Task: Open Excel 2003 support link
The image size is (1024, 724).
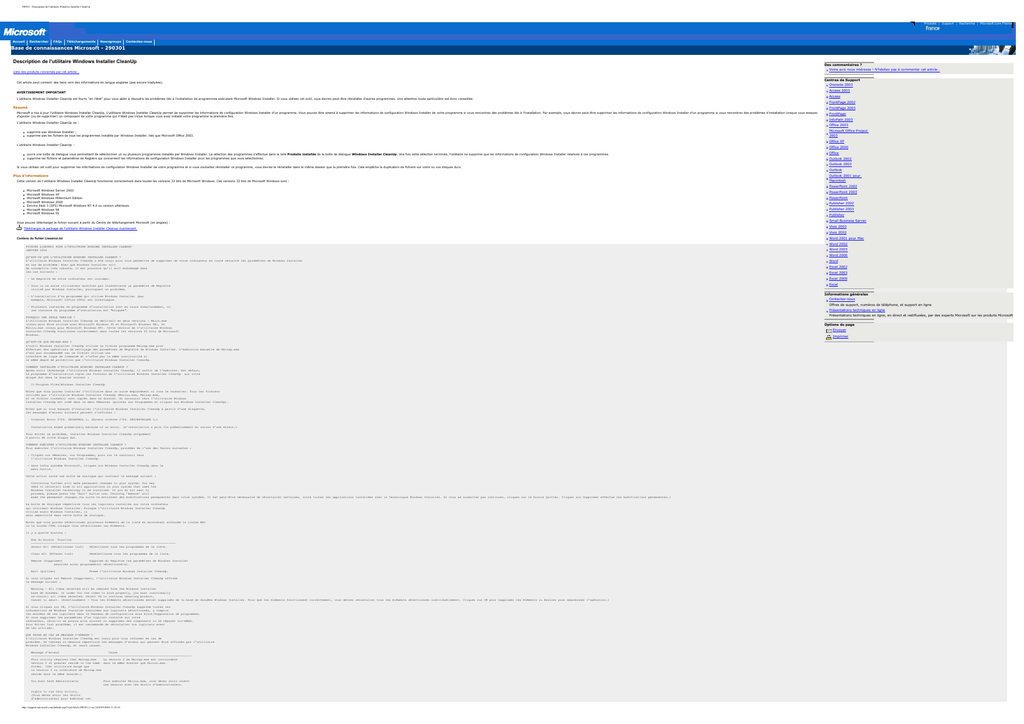Action: 838,273
